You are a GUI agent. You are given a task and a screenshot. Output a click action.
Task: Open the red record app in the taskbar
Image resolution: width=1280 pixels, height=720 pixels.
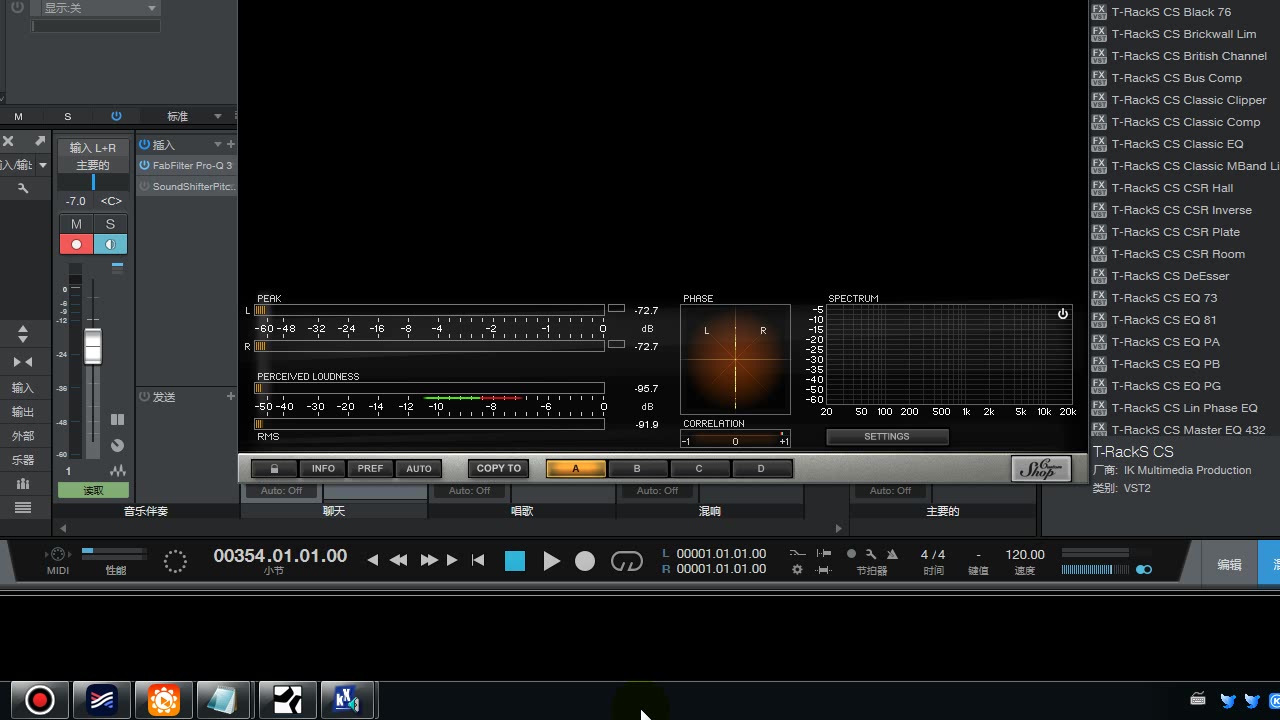tap(39, 700)
